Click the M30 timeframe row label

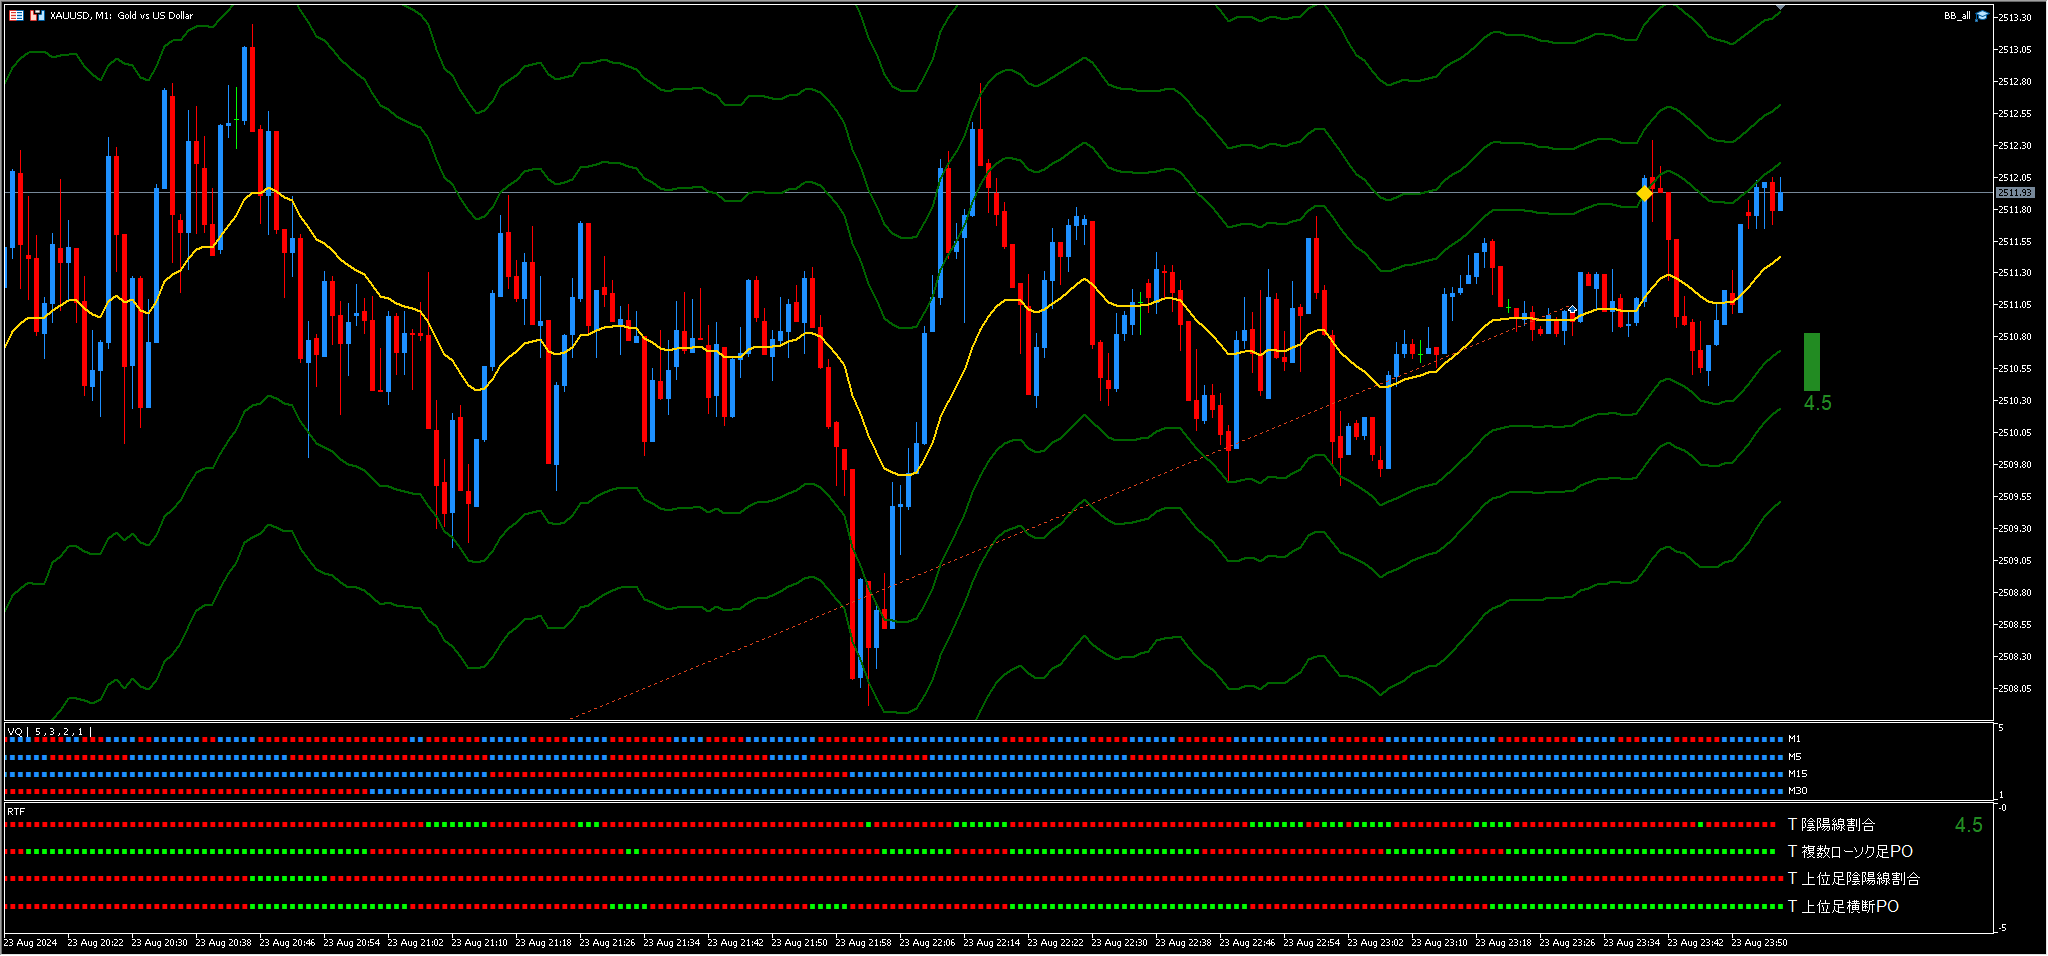[x=1797, y=791]
